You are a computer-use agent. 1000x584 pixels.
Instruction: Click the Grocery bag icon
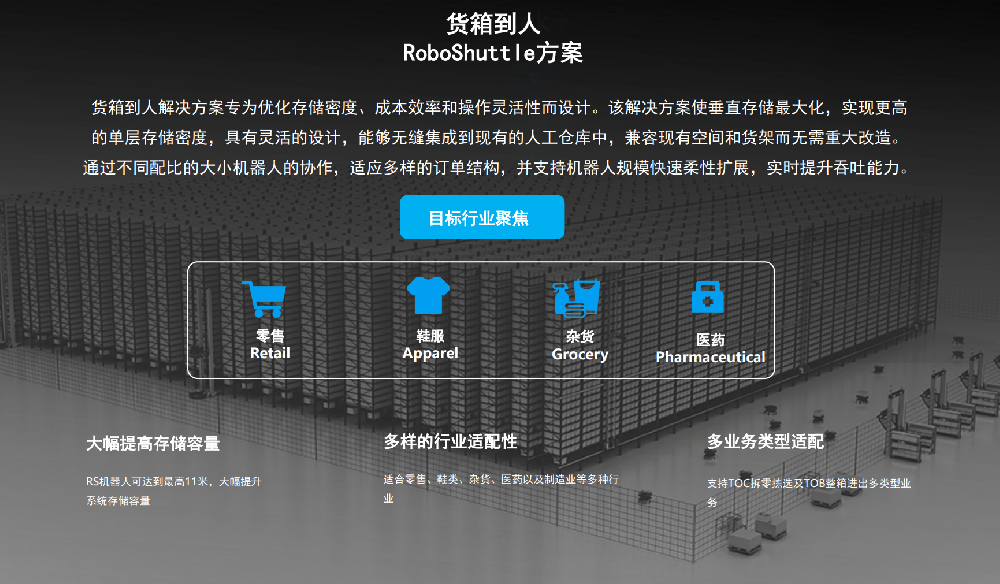point(577,299)
